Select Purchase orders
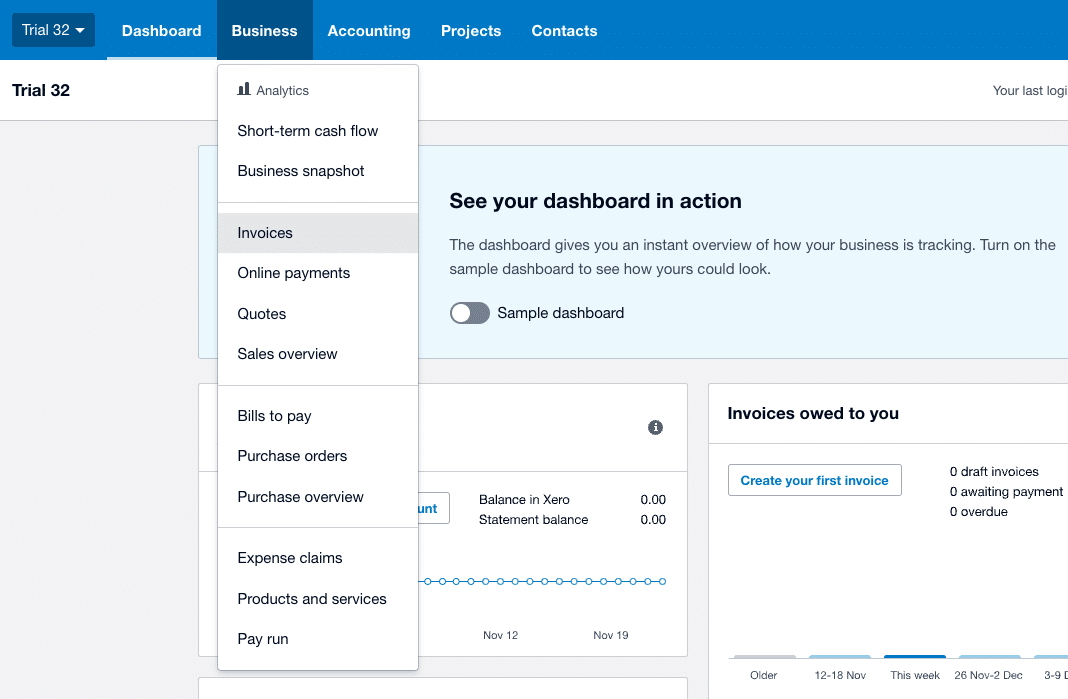The width and height of the screenshot is (1068, 699). tap(317, 456)
